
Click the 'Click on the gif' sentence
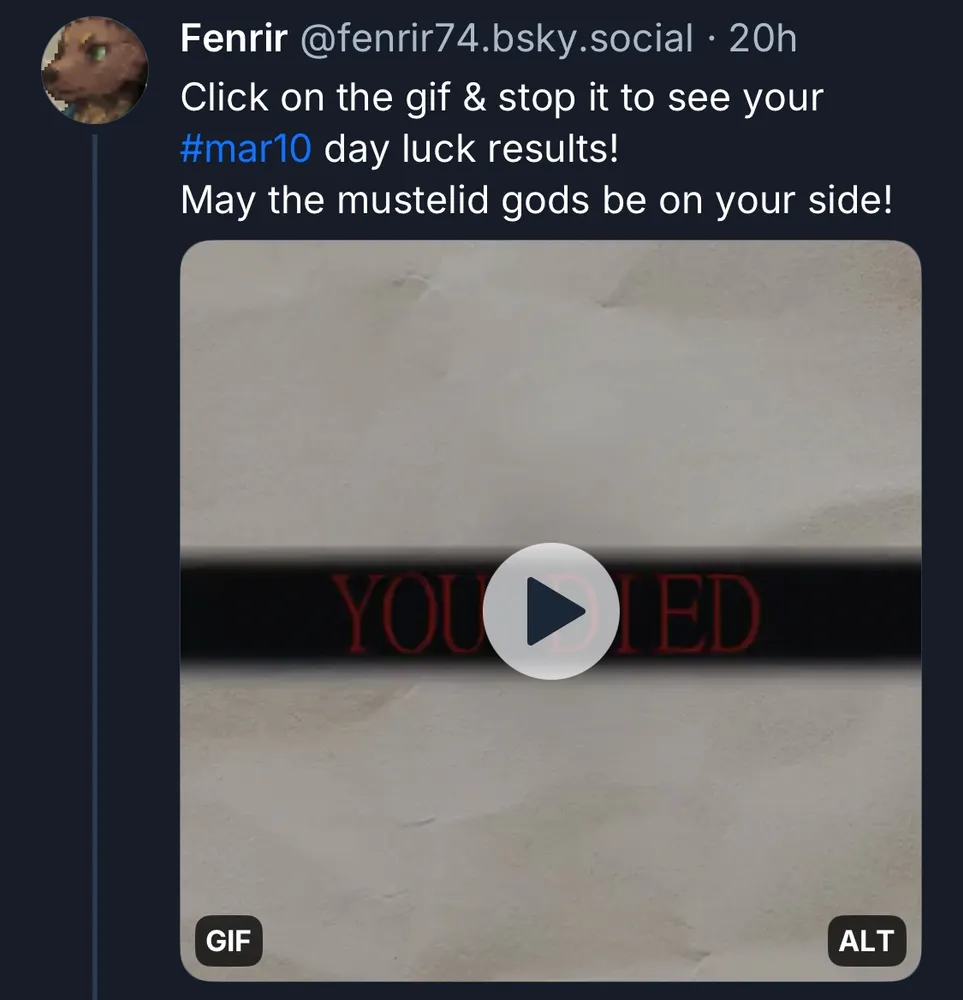pos(312,98)
